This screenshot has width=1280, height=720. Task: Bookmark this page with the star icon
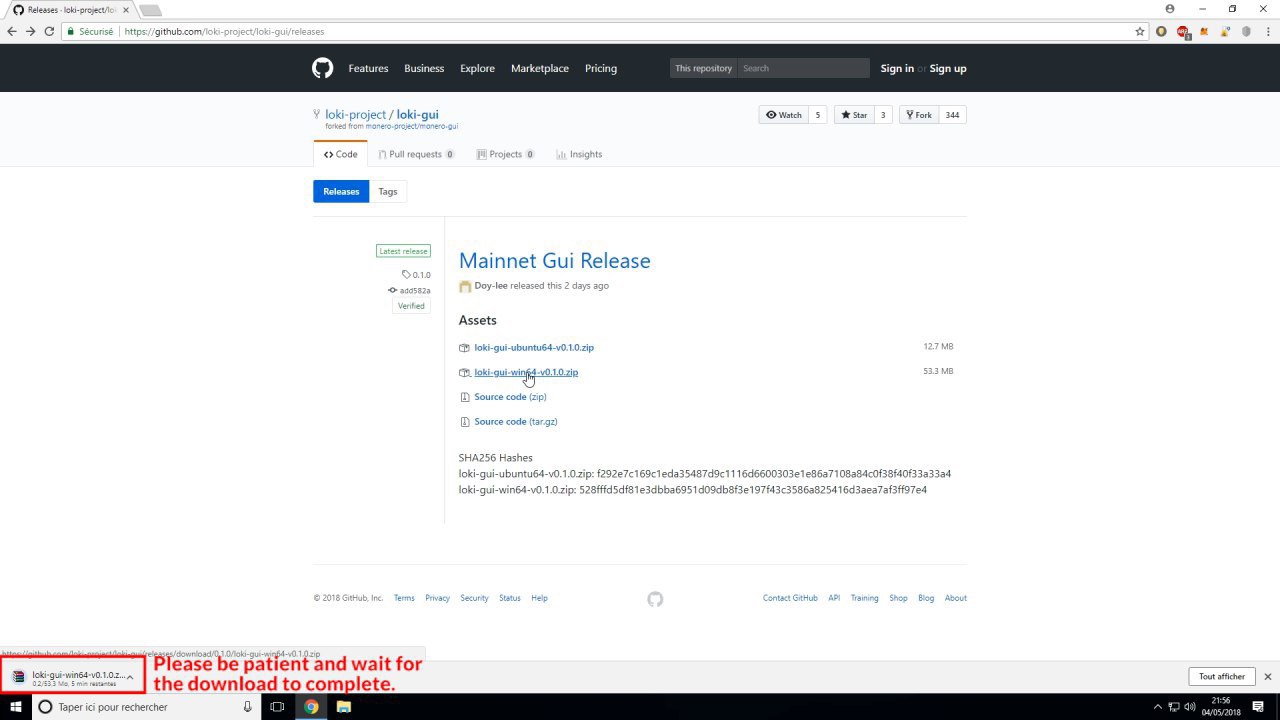tap(1139, 31)
